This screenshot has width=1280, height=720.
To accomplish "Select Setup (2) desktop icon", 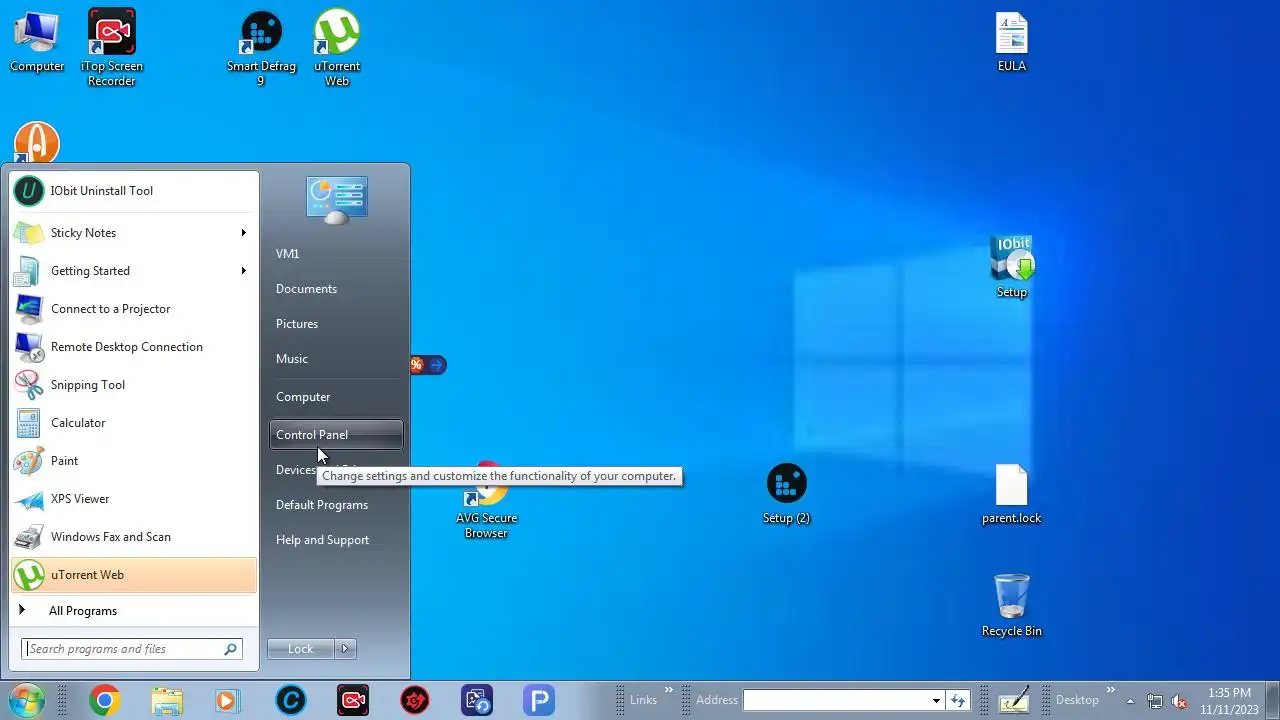I will tap(786, 494).
